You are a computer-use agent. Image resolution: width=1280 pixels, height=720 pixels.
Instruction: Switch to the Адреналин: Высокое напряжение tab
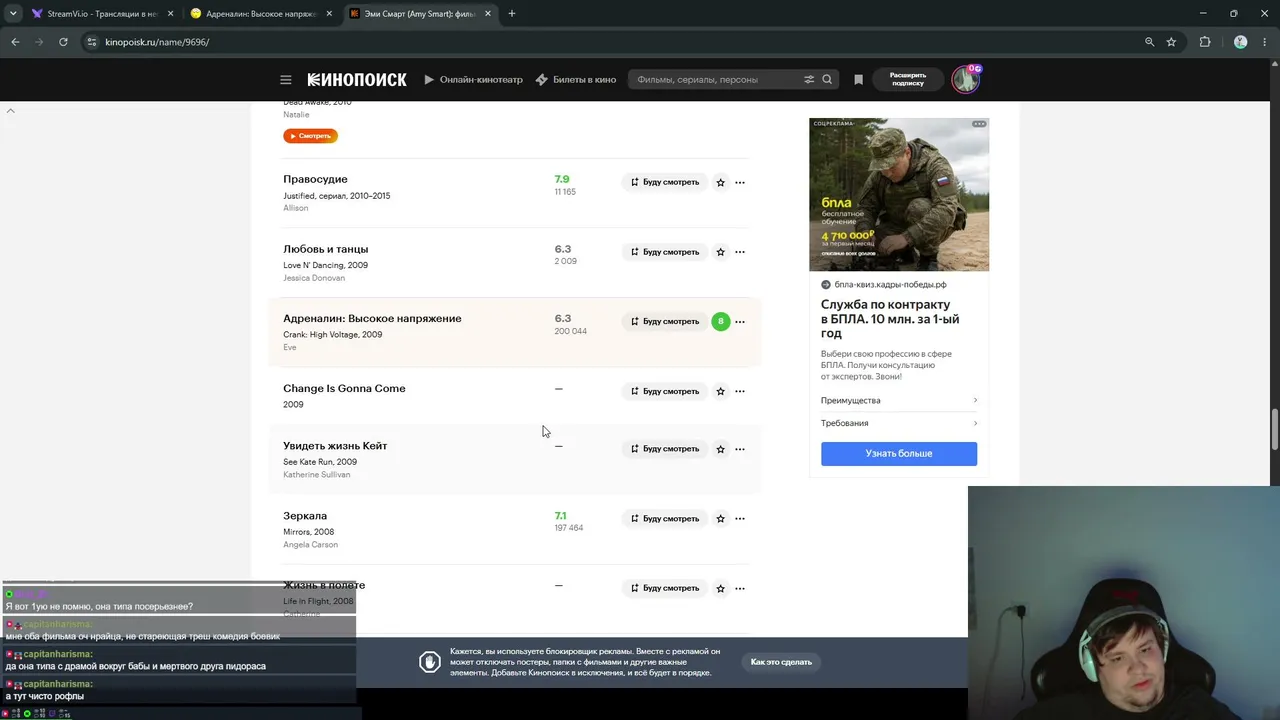click(262, 14)
